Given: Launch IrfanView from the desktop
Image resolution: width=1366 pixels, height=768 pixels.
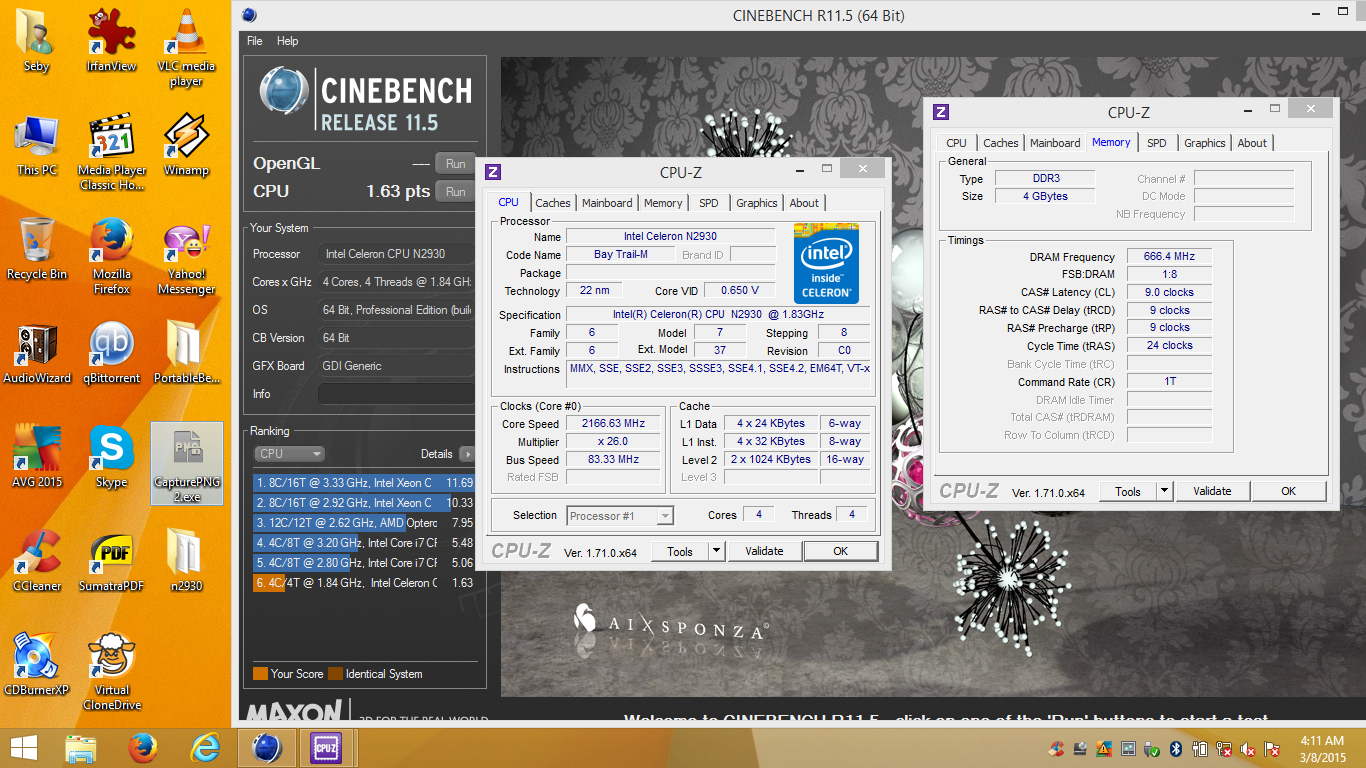Looking at the screenshot, I should (112, 40).
